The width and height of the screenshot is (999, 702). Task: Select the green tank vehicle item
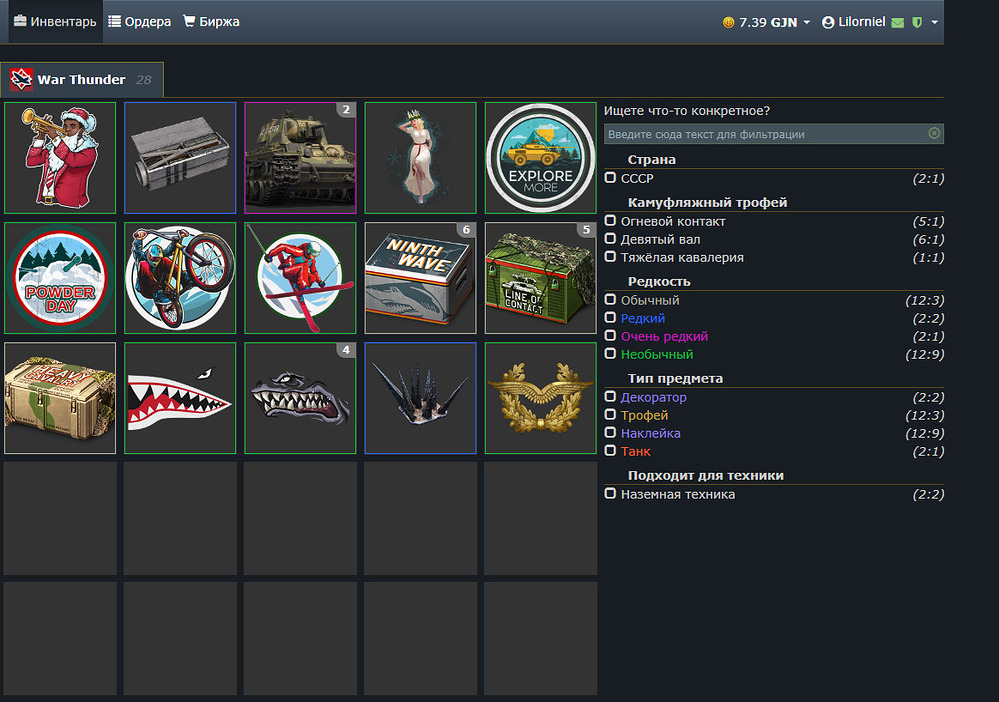[300, 158]
